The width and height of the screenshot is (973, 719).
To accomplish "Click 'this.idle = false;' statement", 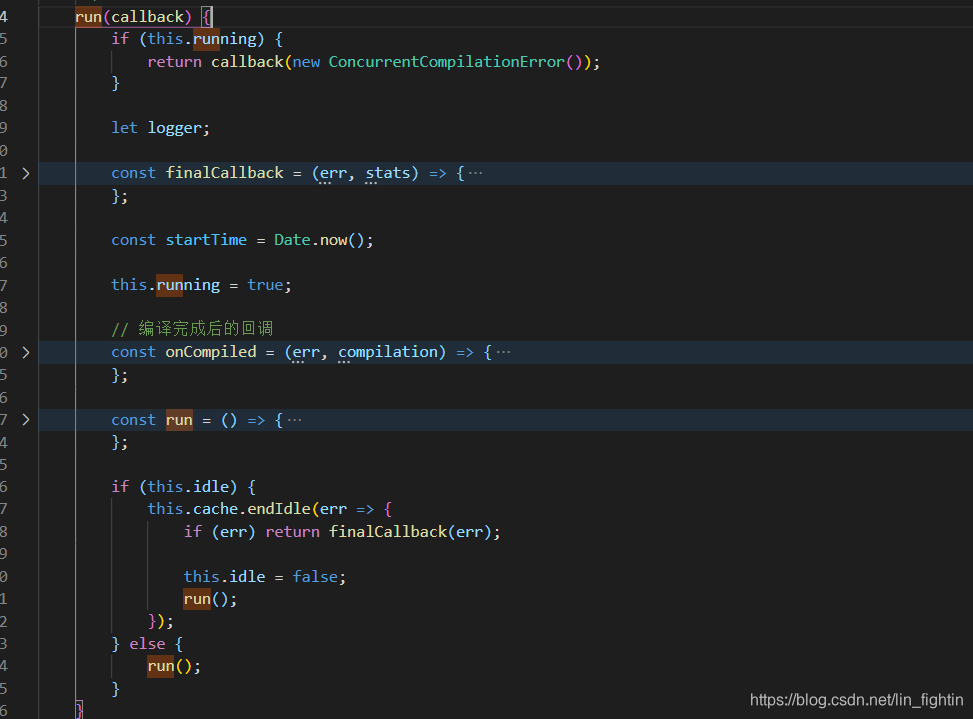I will pyautogui.click(x=265, y=576).
